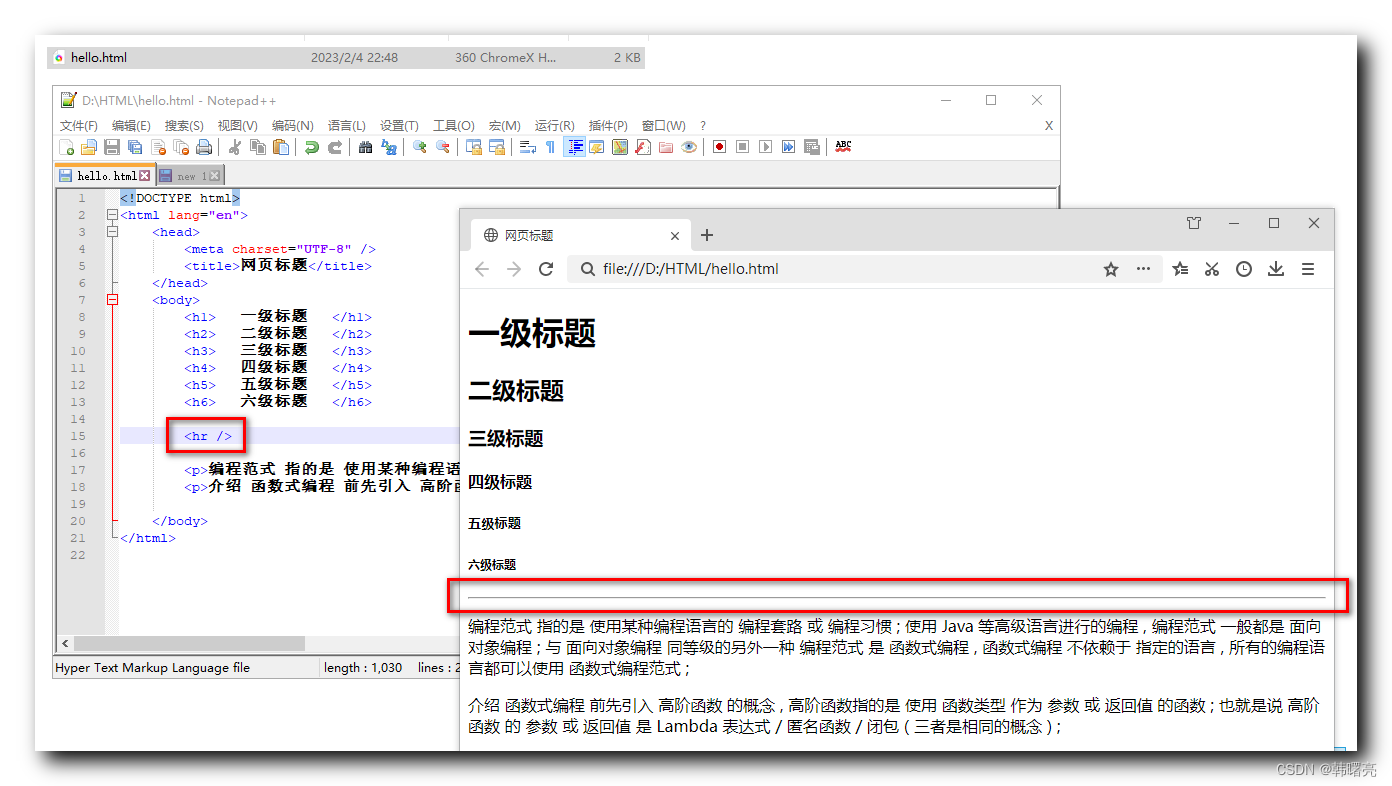Start macro recording with the red dot
Viewport: 1392px width, 786px height.
719,147
